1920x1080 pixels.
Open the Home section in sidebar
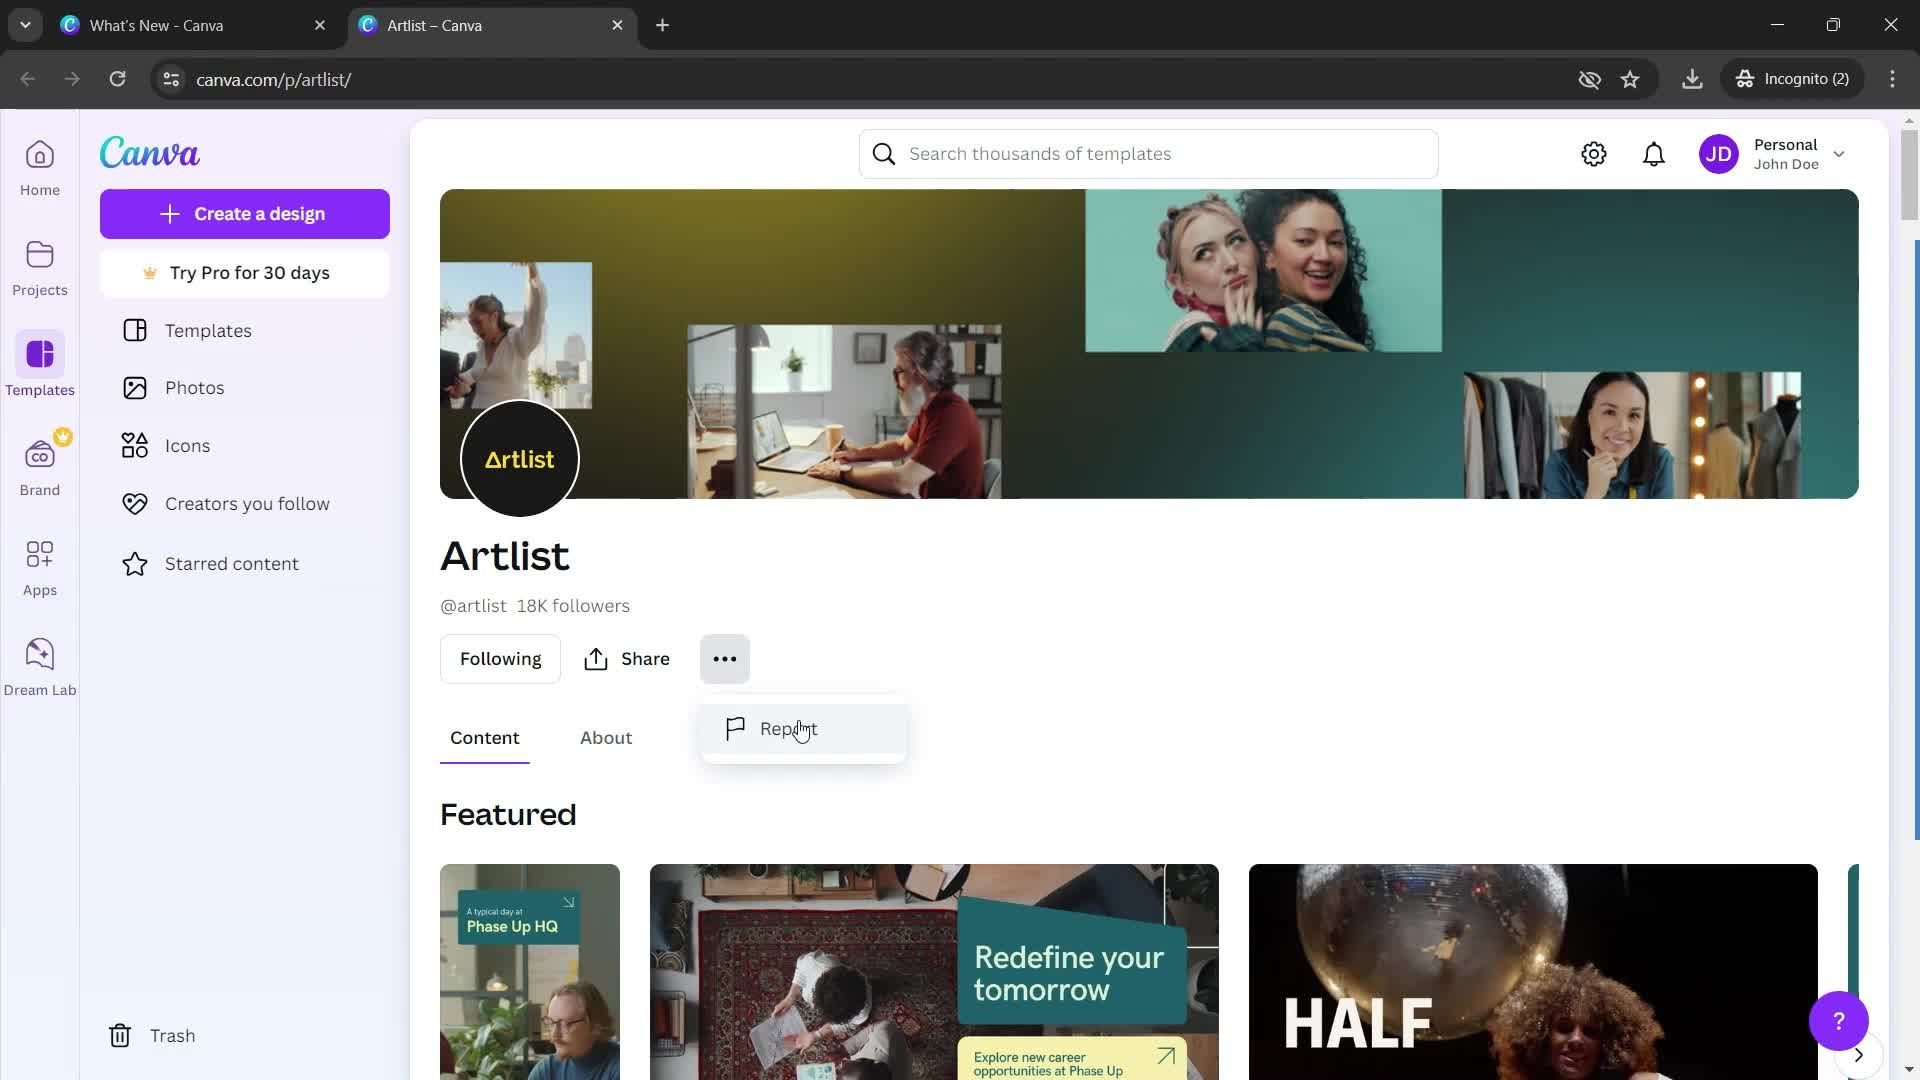pyautogui.click(x=40, y=168)
